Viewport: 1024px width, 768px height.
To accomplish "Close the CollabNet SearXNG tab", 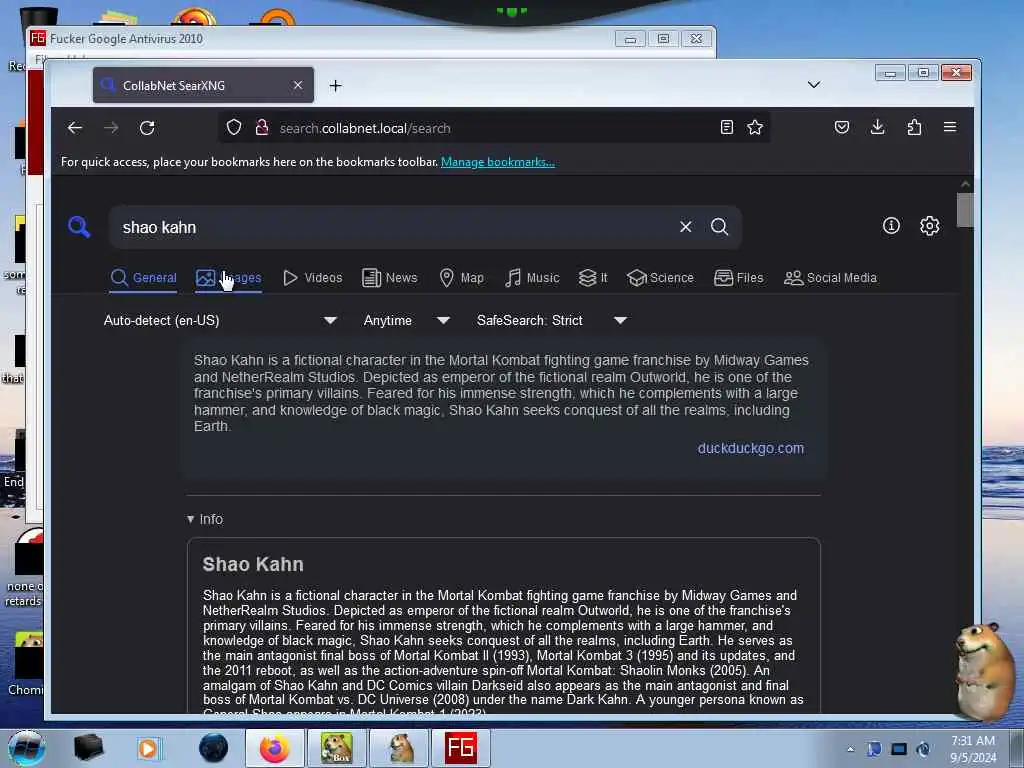I will pos(298,85).
